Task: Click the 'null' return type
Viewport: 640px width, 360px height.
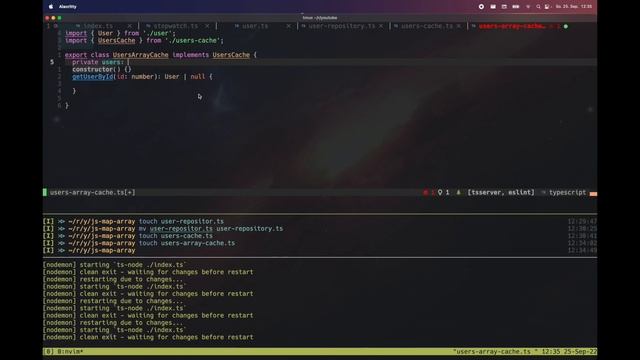Action: coord(198,77)
